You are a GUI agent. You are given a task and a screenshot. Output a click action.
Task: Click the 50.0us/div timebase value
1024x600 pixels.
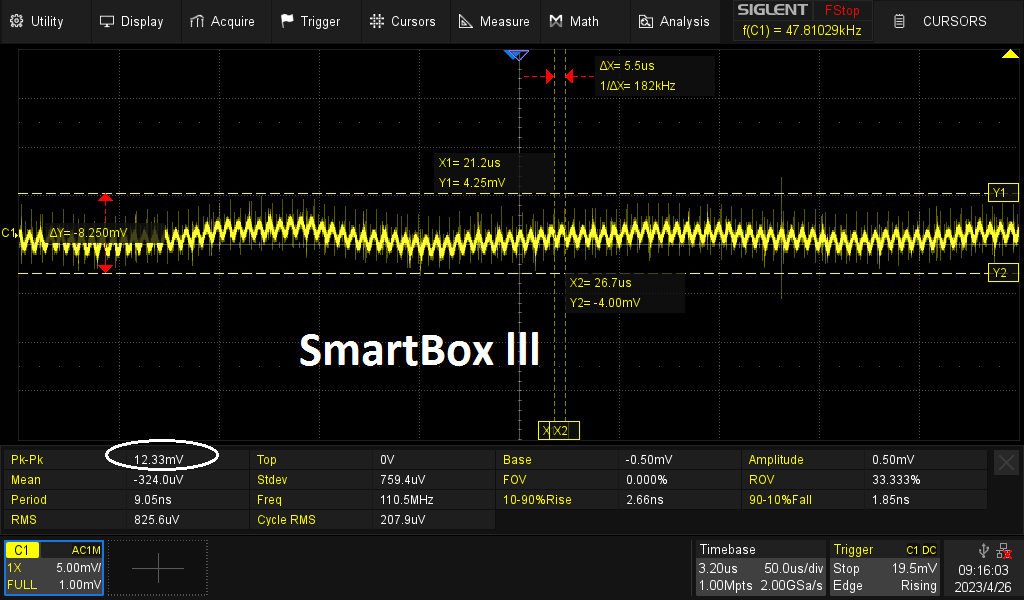coord(793,569)
